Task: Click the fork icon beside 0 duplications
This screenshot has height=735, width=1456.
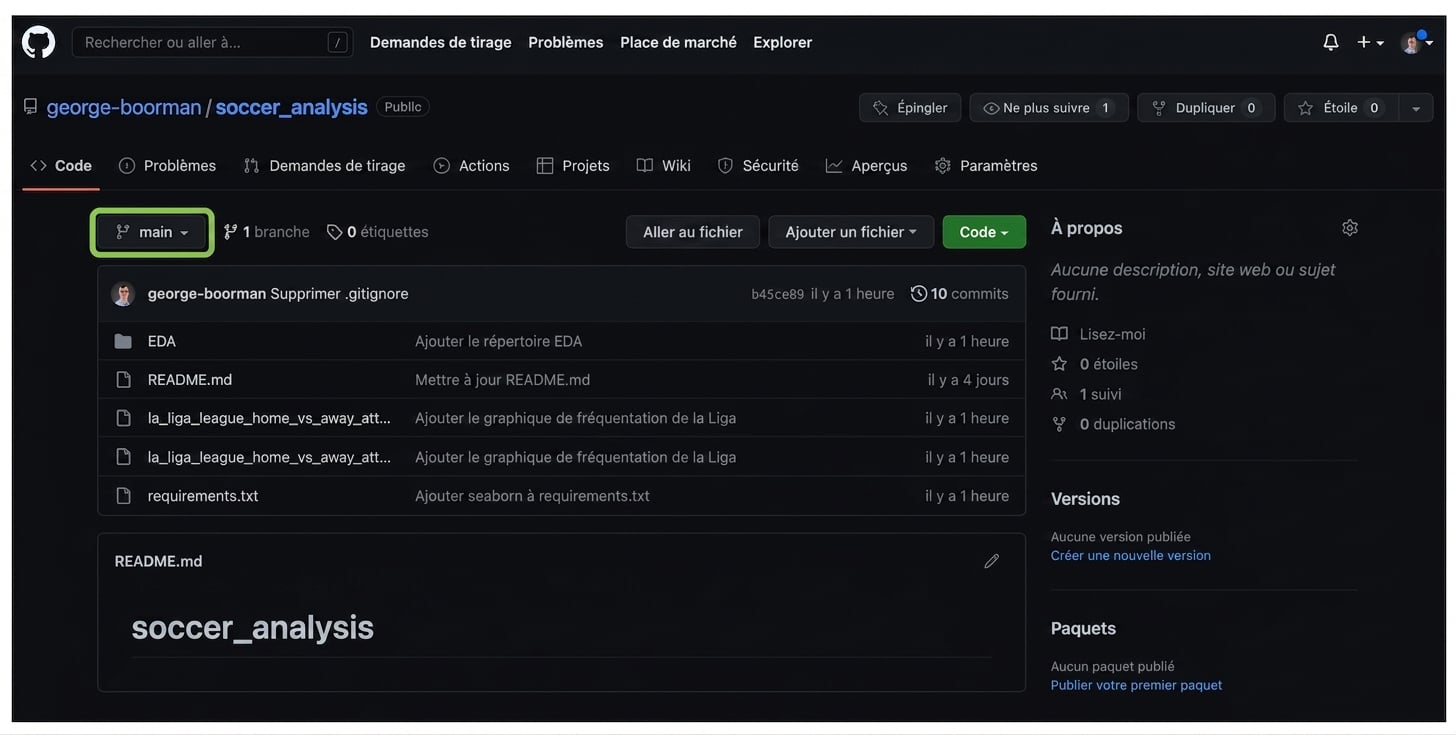Action: tap(1059, 424)
